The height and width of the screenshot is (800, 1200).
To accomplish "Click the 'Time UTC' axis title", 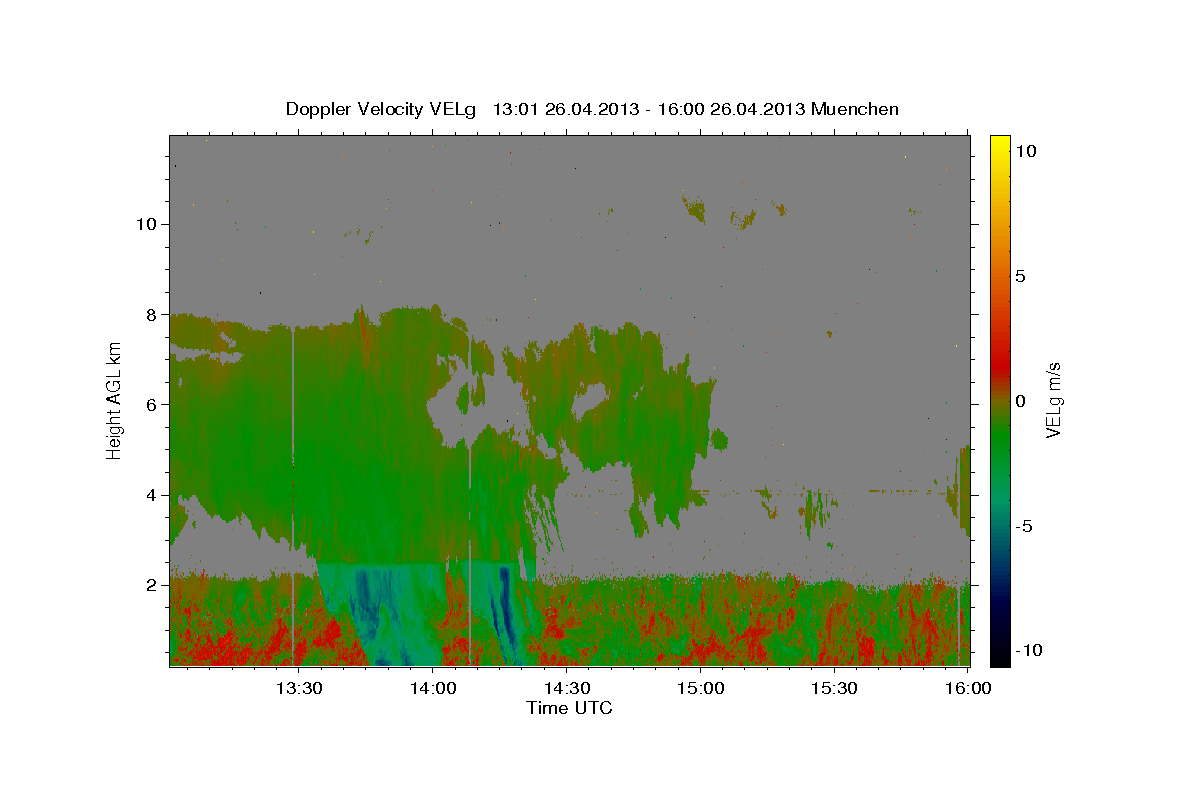I will point(569,708).
